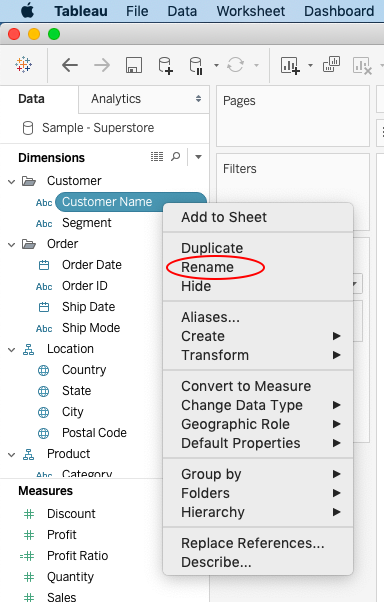This screenshot has width=384, height=602.
Task: Collapse the Order folder
Action: point(12,245)
